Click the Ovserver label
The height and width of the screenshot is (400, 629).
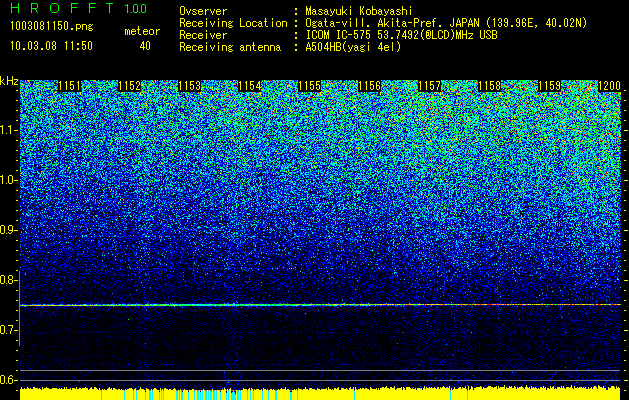coord(203,11)
